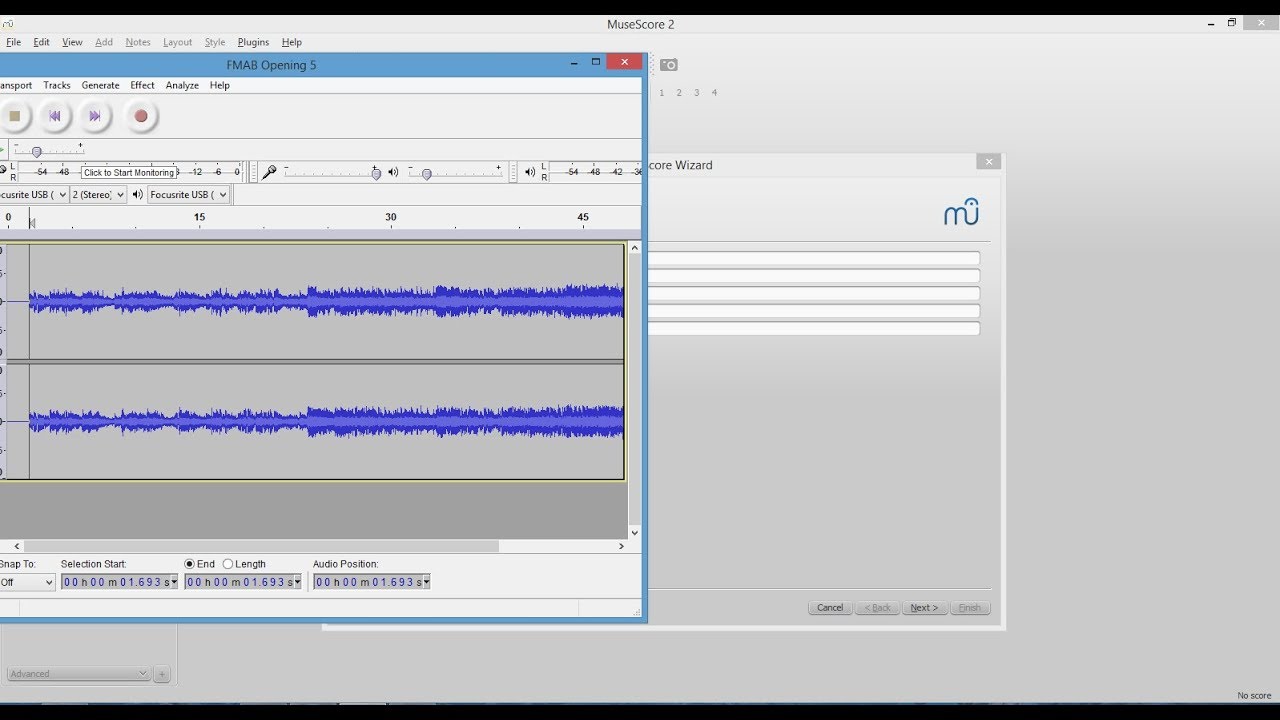The width and height of the screenshot is (1280, 720).
Task: Select the Length radio button
Action: click(x=228, y=564)
